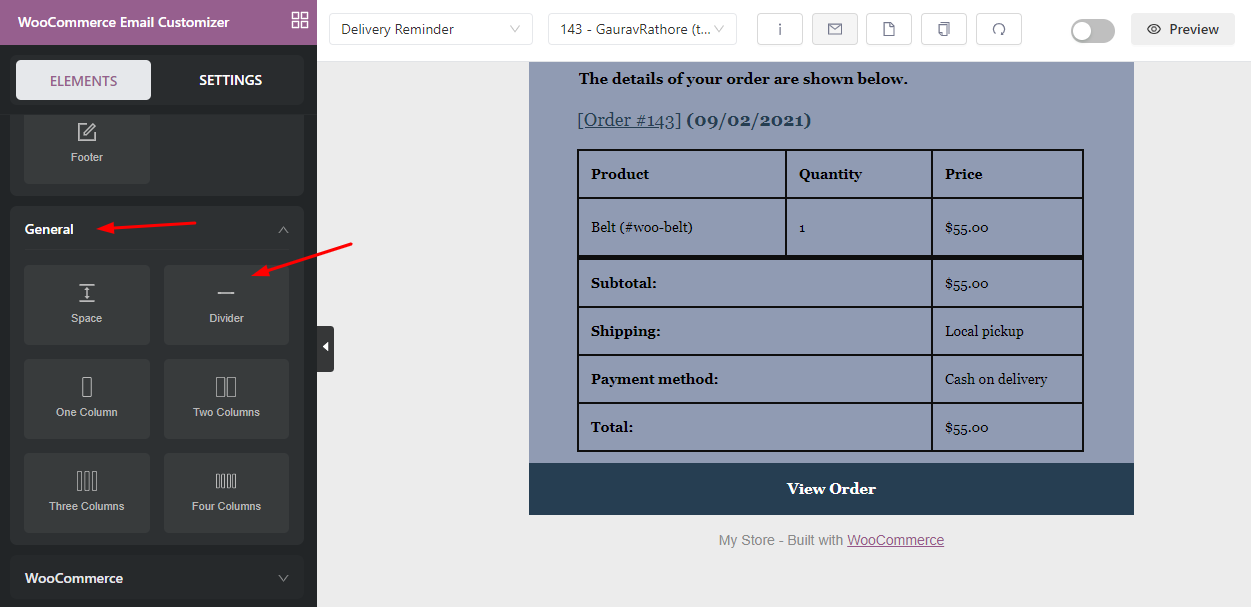Expand the WooCommerce section

(x=157, y=578)
